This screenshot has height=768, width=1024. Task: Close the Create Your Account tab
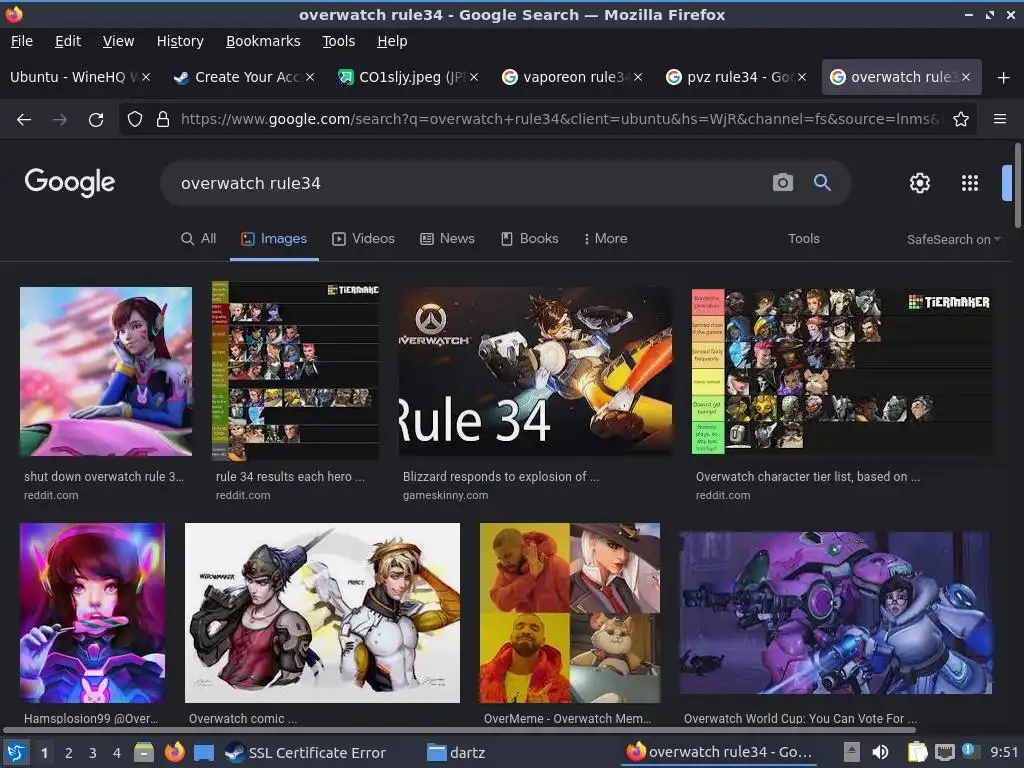tap(310, 77)
